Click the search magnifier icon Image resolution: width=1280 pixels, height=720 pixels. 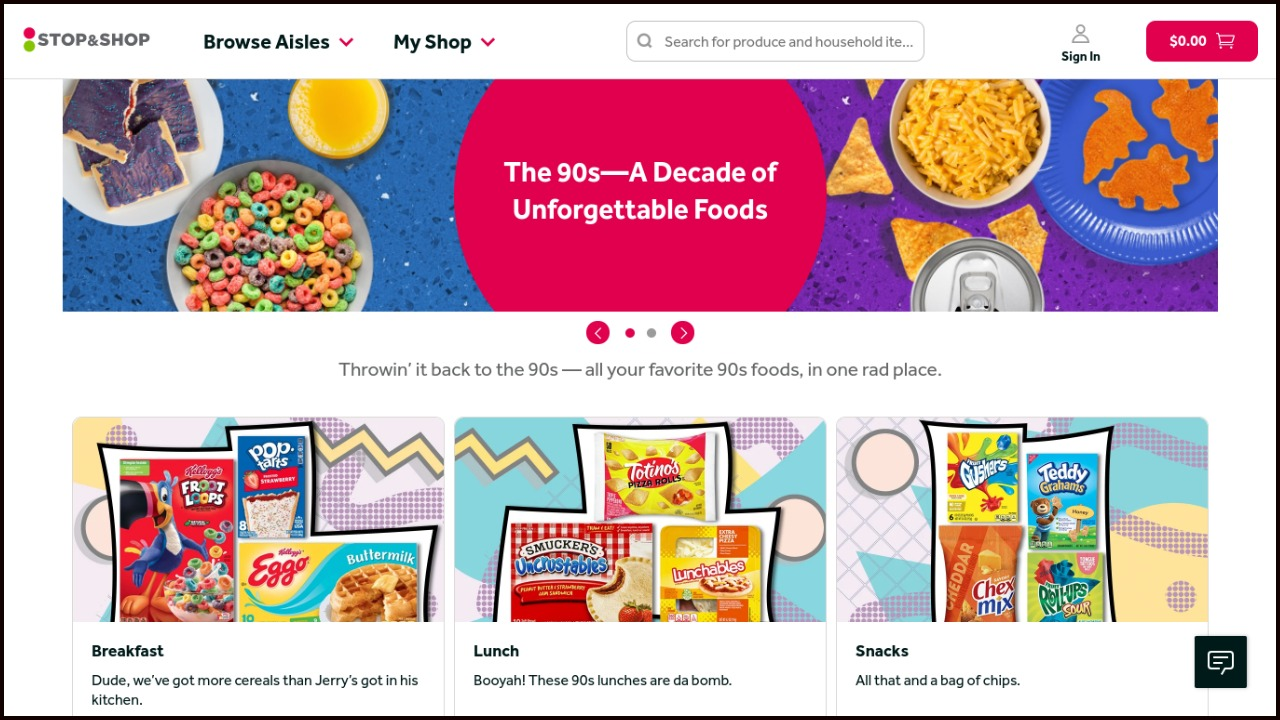645,41
